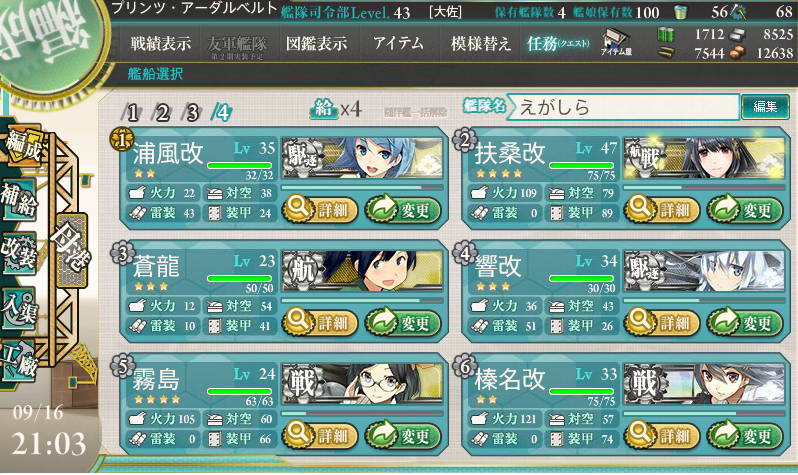Image resolution: width=798 pixels, height=475 pixels.
Task: Open the 改装 remodel sidebar icon
Action: coord(19,253)
